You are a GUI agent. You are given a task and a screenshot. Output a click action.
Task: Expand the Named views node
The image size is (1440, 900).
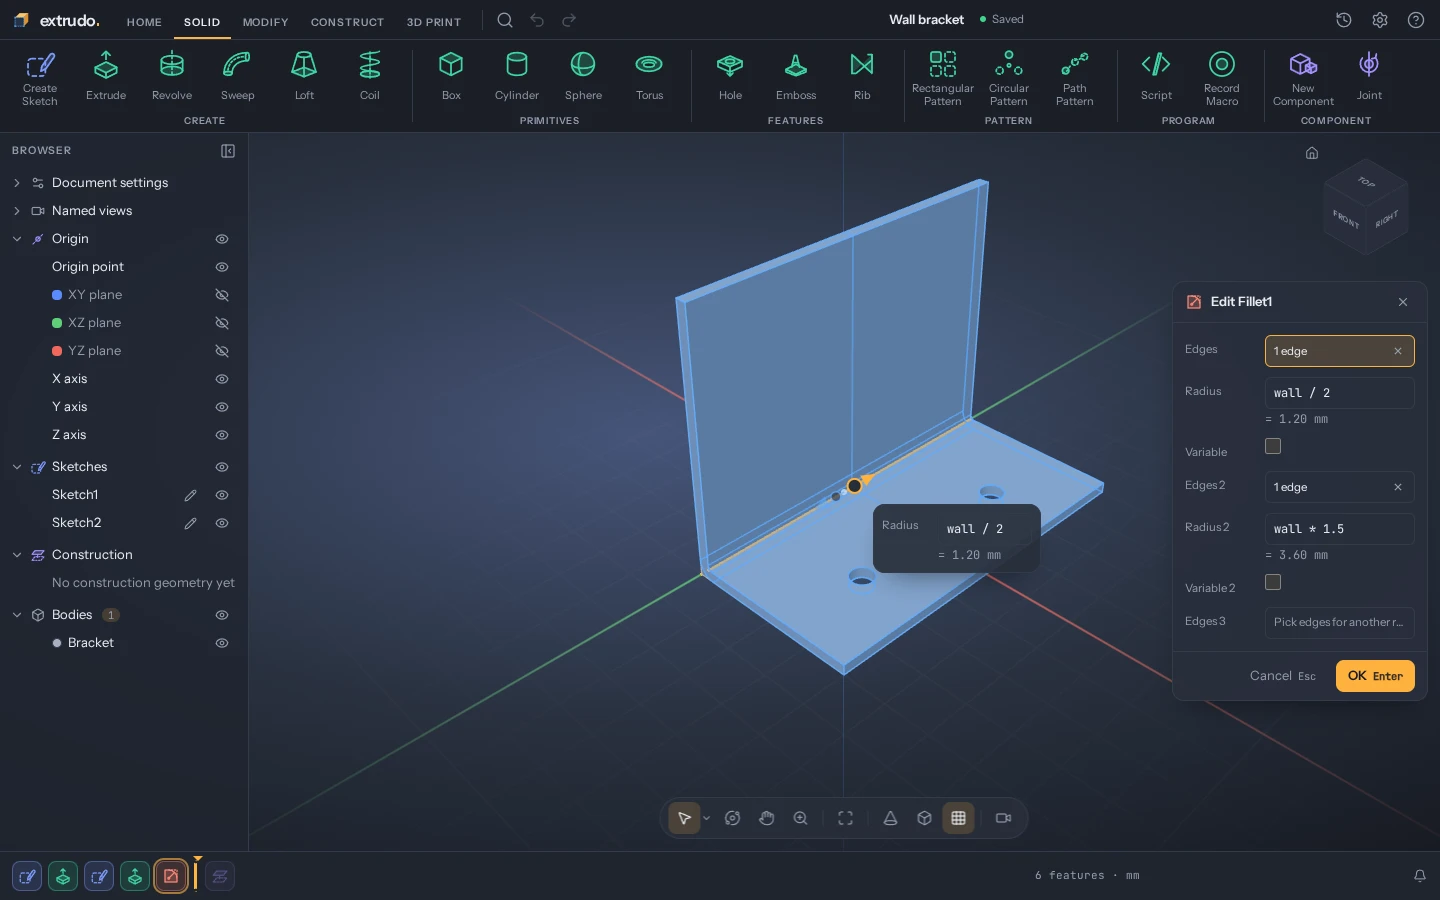[17, 211]
